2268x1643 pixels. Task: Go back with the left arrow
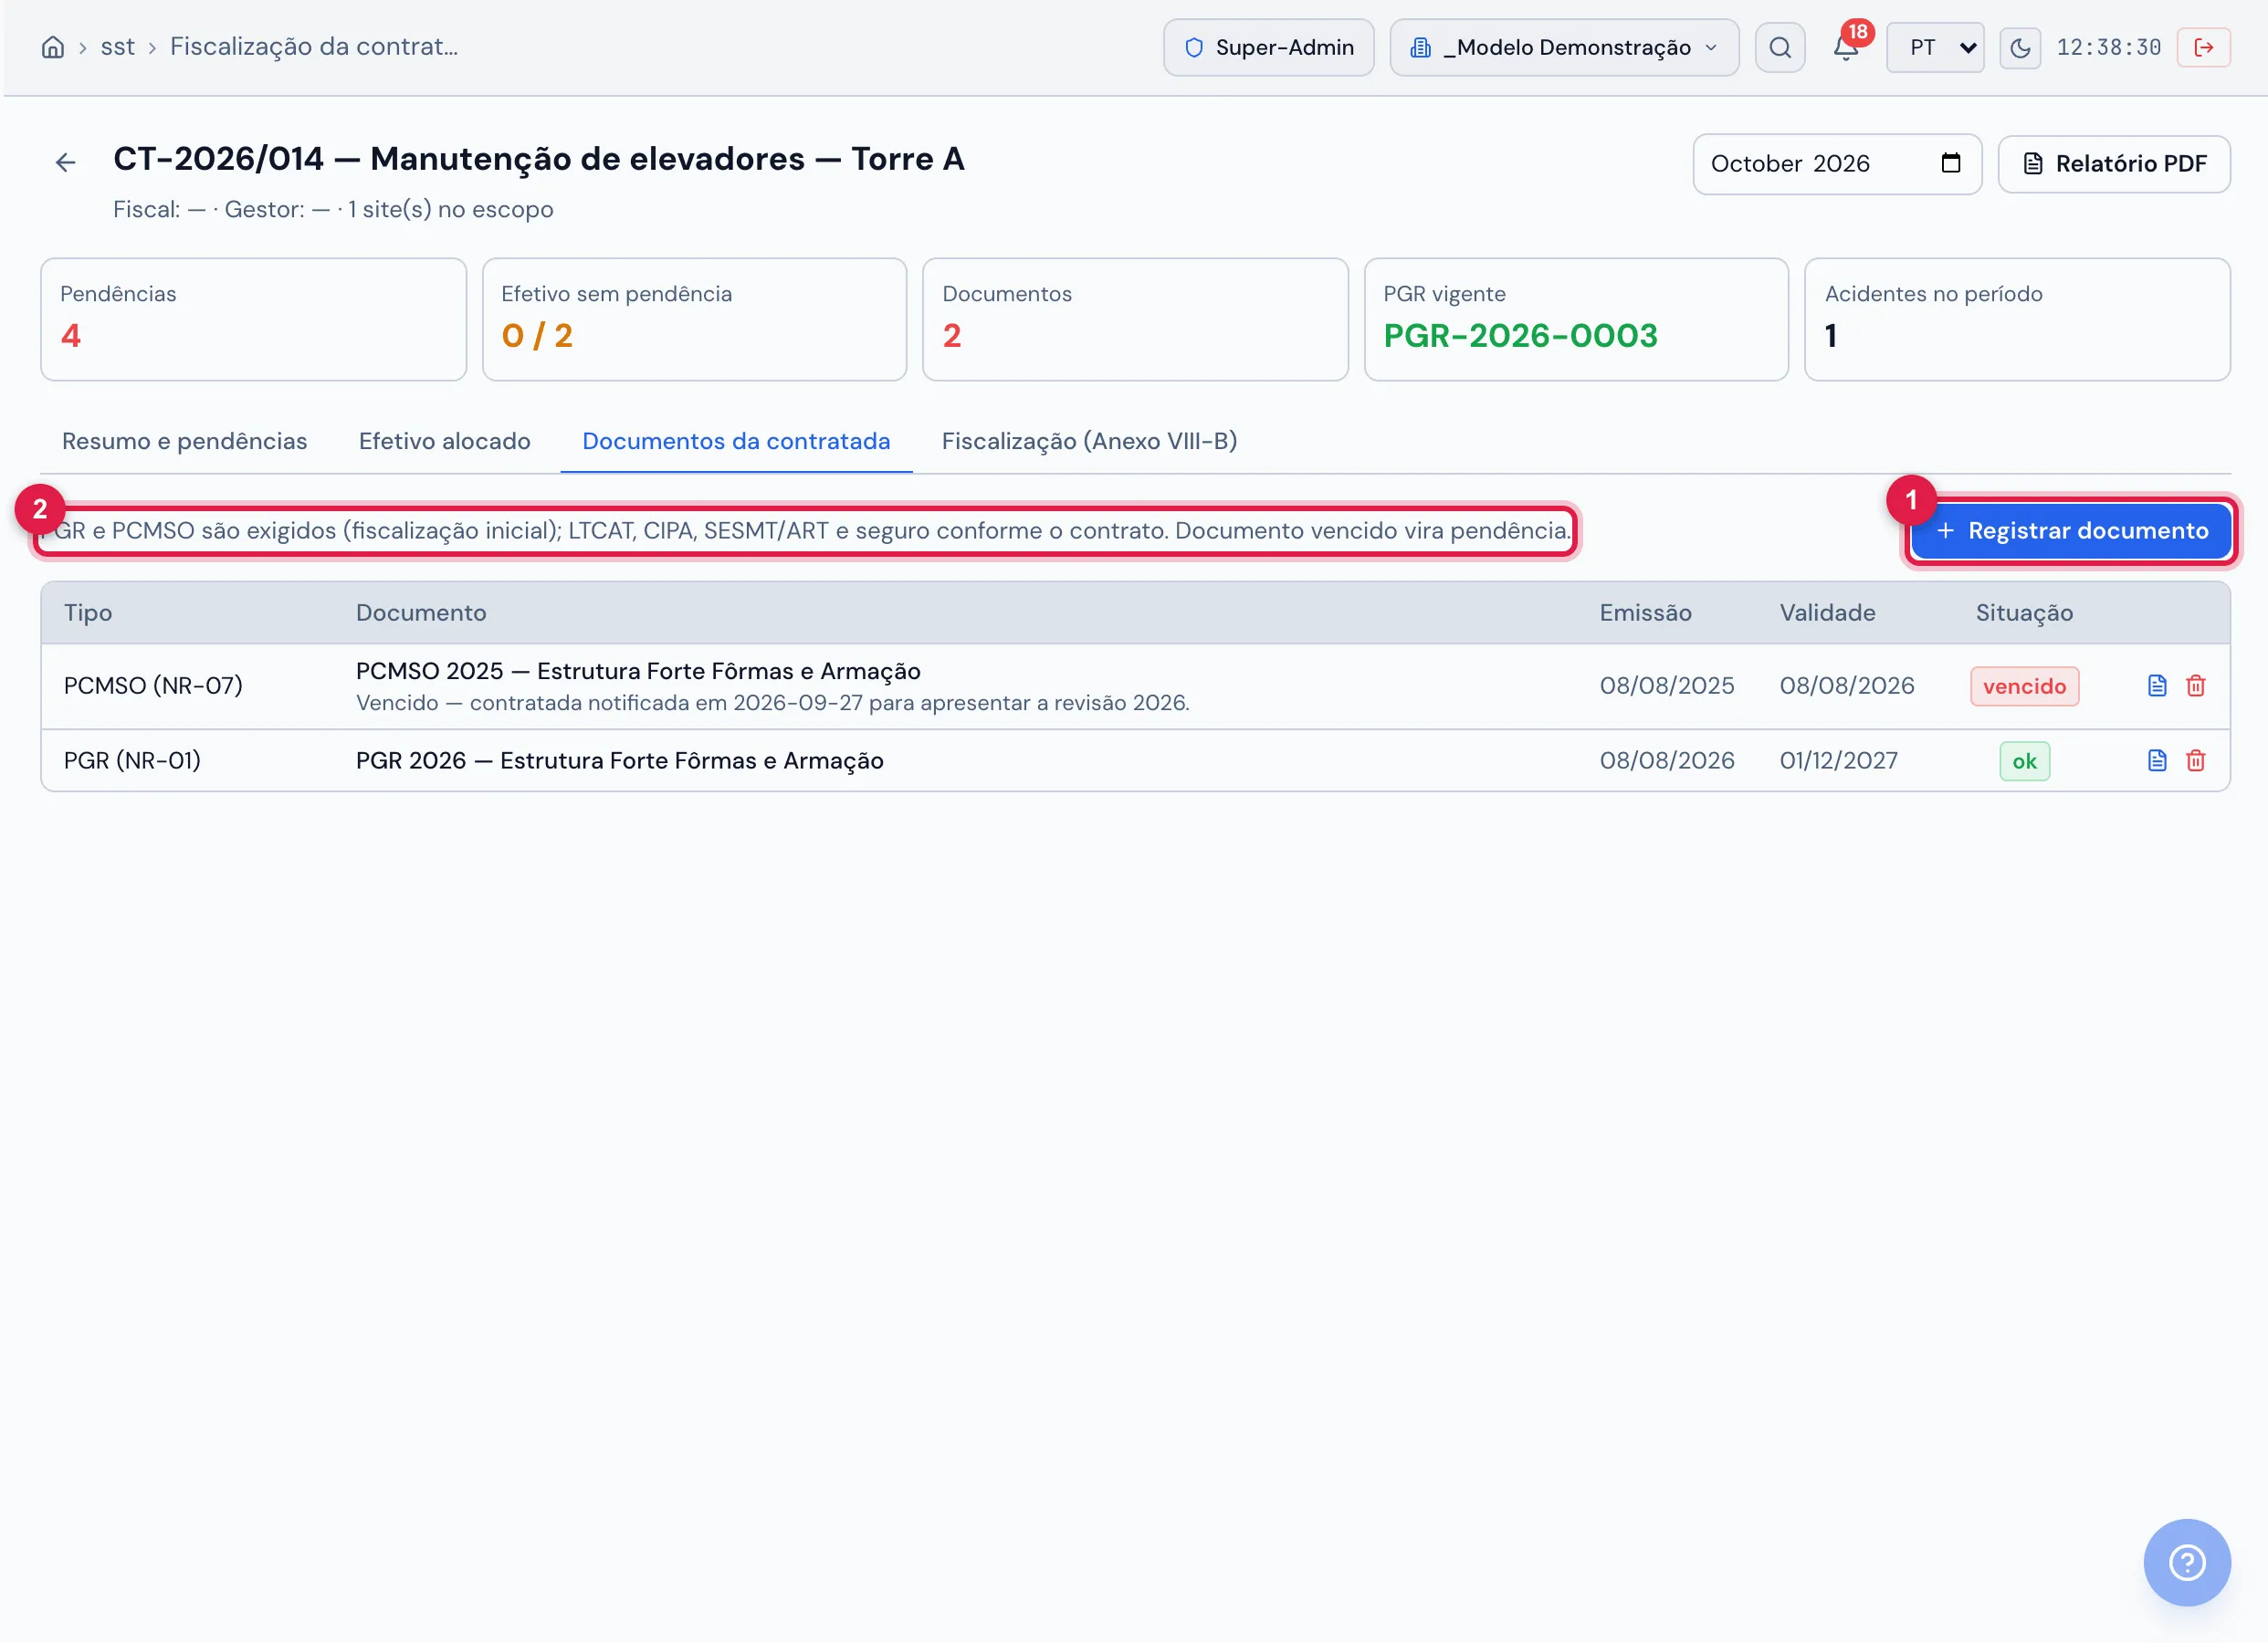point(66,162)
